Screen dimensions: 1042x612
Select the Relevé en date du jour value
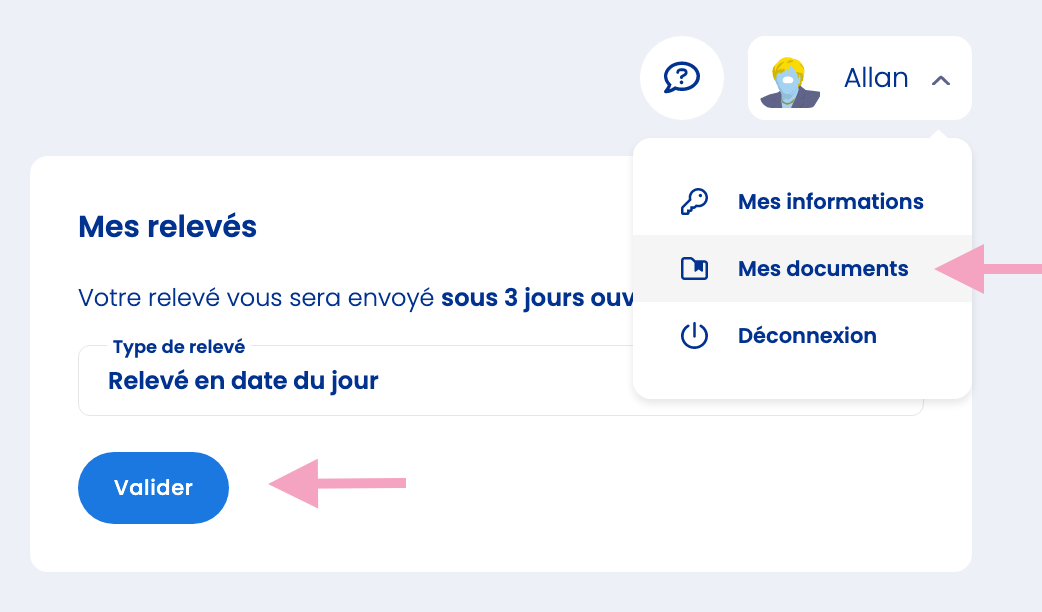click(243, 381)
